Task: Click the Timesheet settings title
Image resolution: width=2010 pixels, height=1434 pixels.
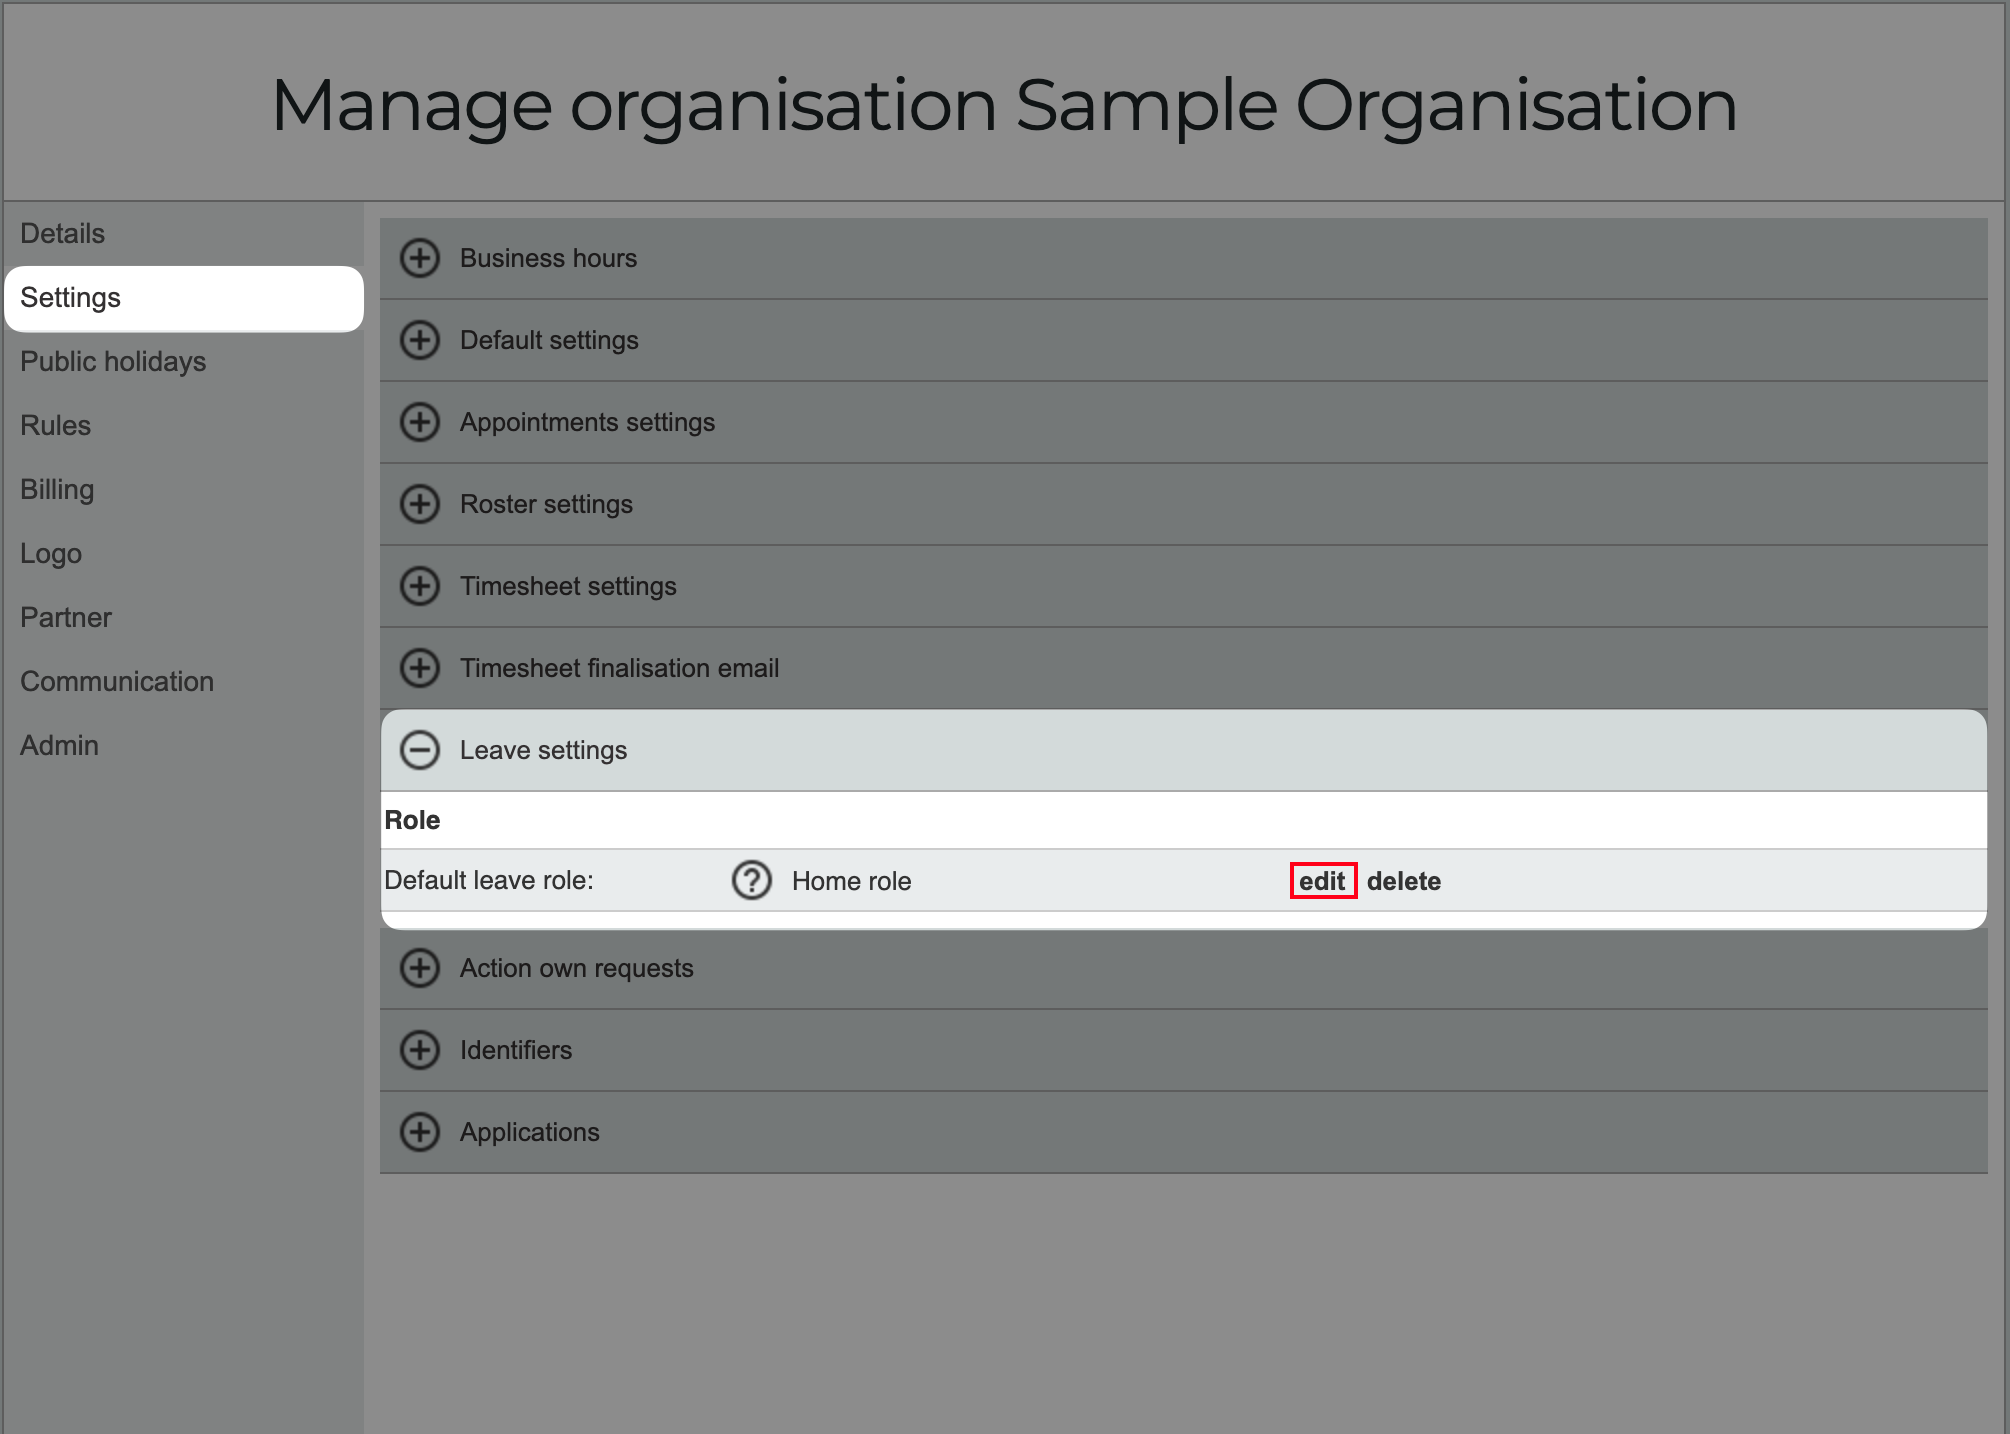Action: click(x=568, y=586)
